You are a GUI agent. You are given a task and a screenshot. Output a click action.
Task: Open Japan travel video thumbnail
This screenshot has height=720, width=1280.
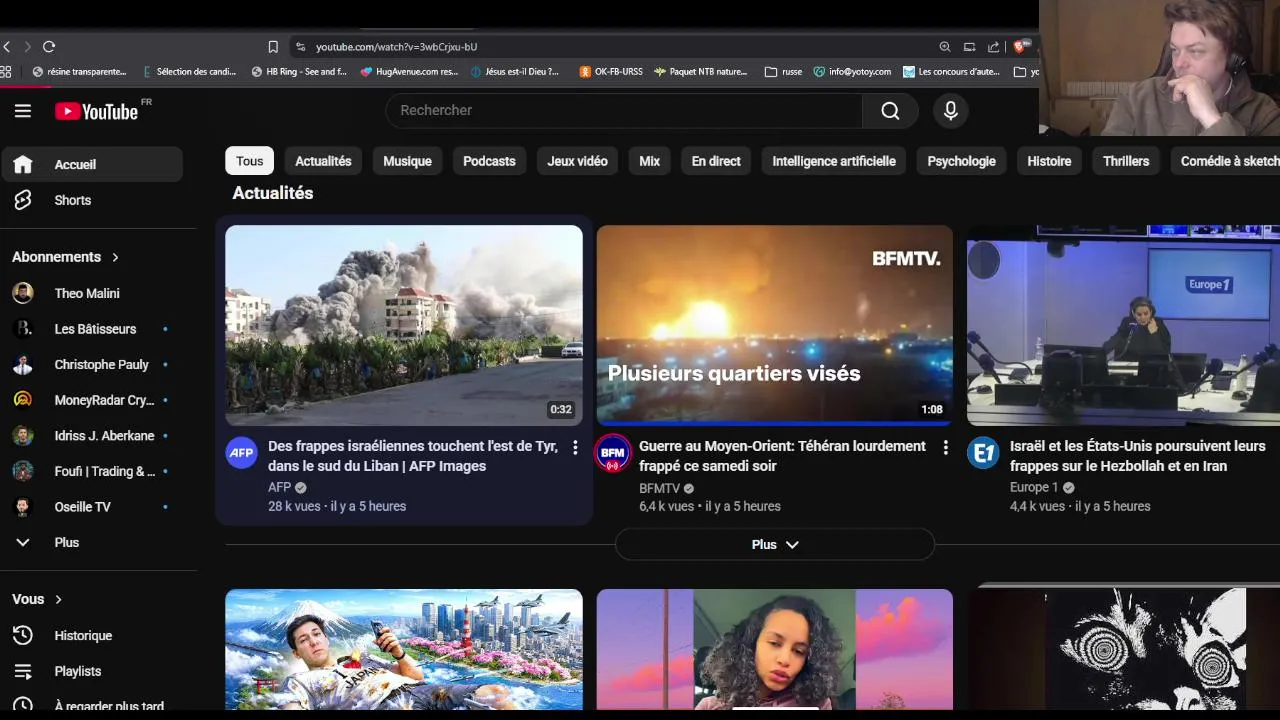(404, 650)
